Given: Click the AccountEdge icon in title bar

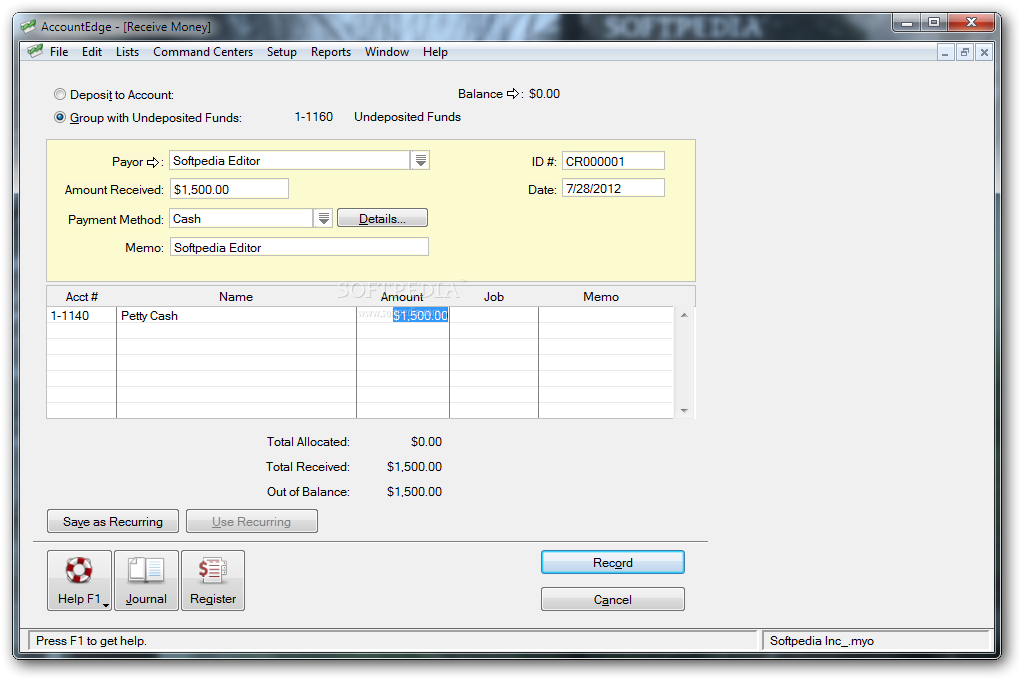Looking at the screenshot, I should (28, 27).
